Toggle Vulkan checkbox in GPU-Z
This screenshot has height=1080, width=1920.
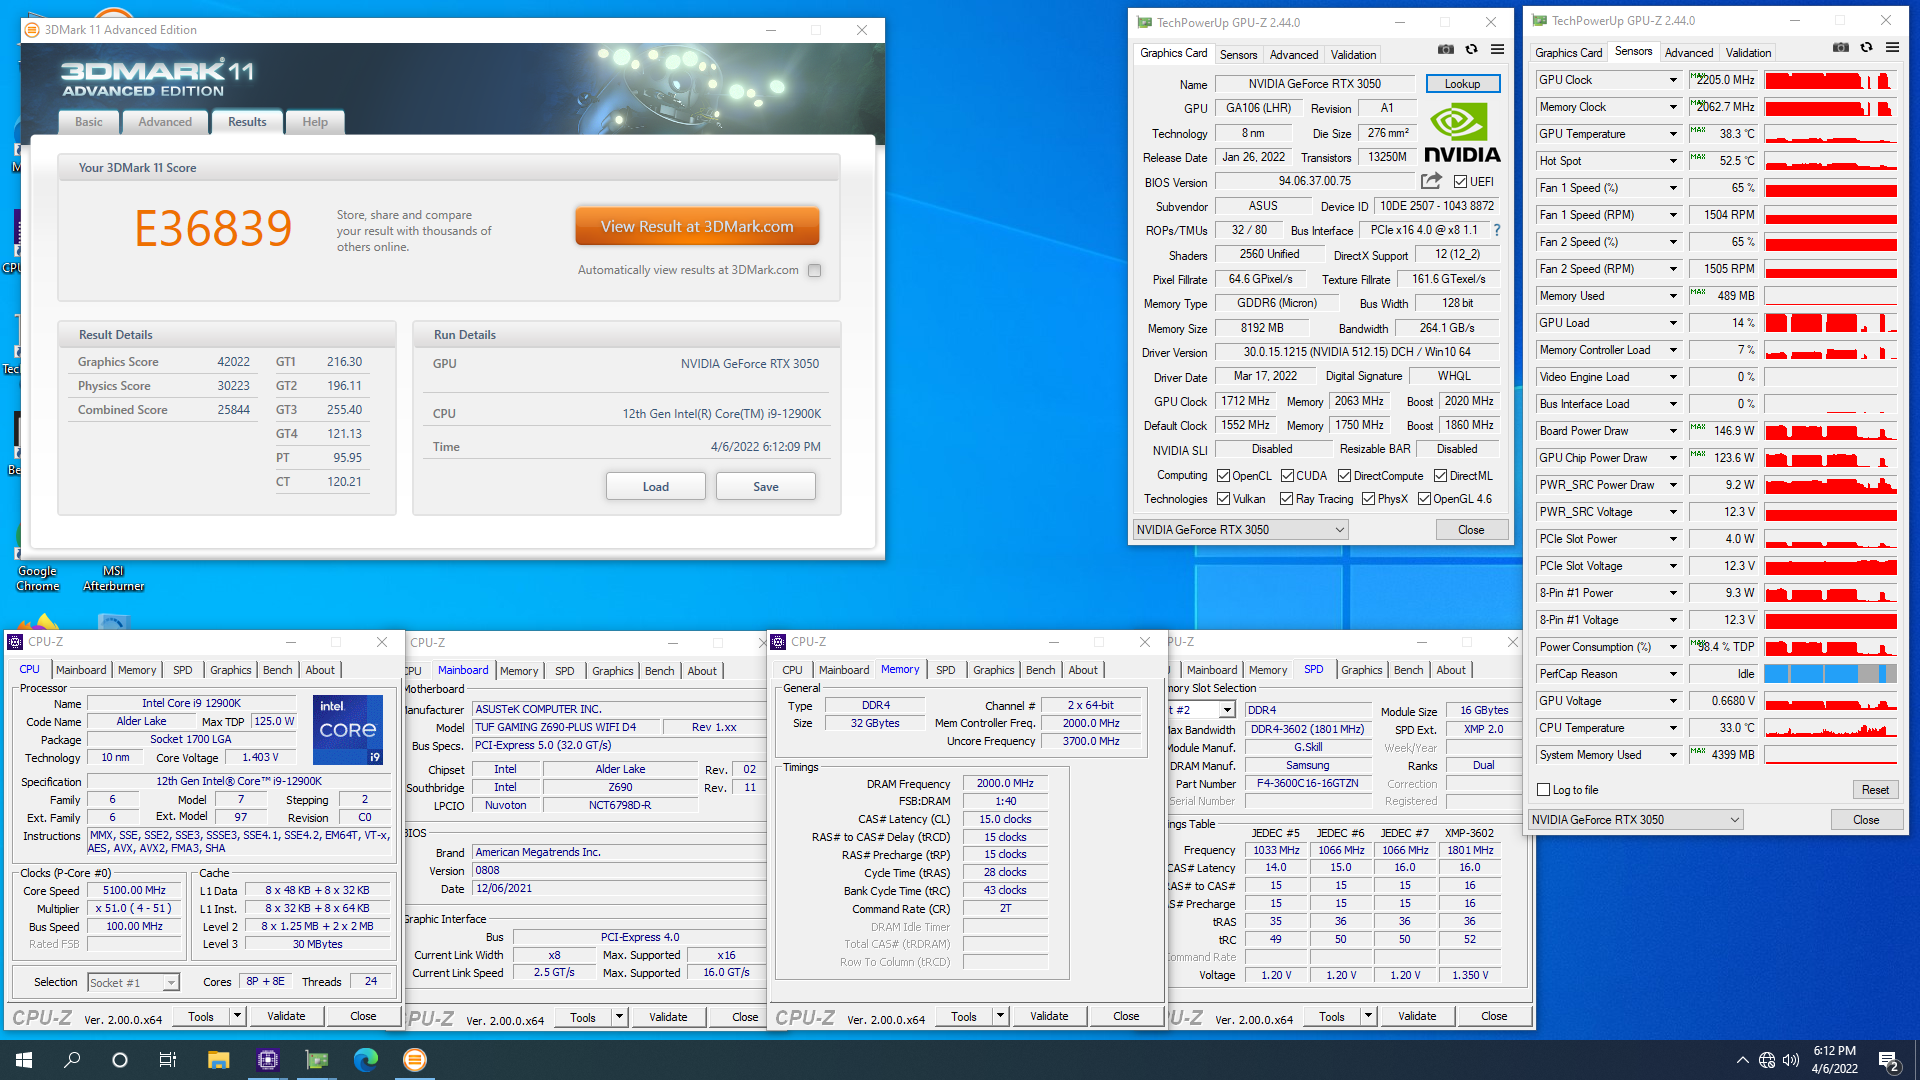point(1223,499)
